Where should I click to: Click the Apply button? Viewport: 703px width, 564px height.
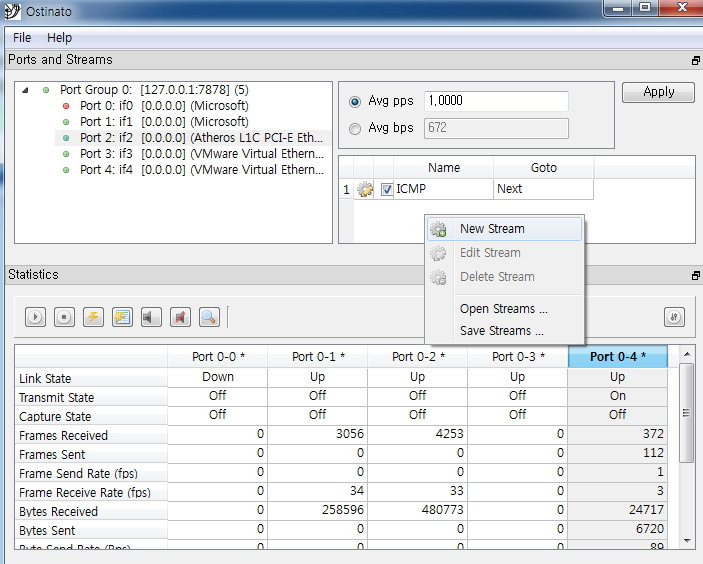(658, 92)
